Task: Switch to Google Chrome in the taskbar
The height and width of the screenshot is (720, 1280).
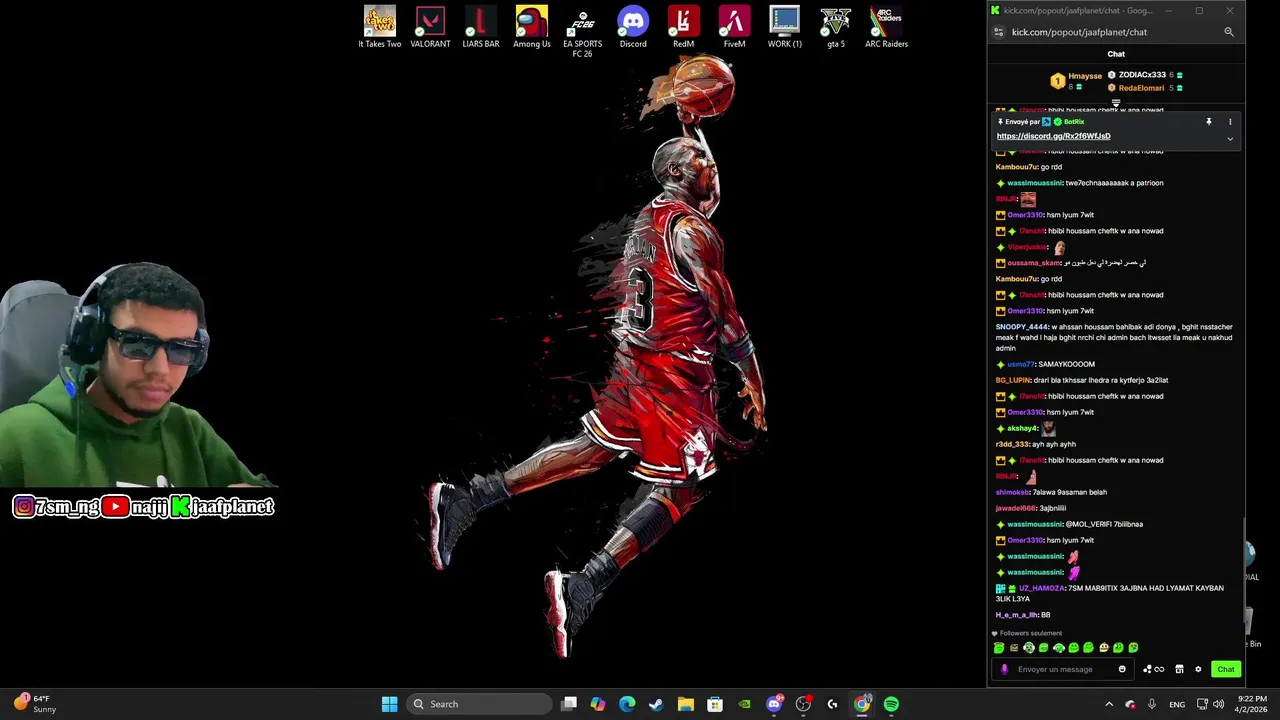Action: (x=862, y=704)
